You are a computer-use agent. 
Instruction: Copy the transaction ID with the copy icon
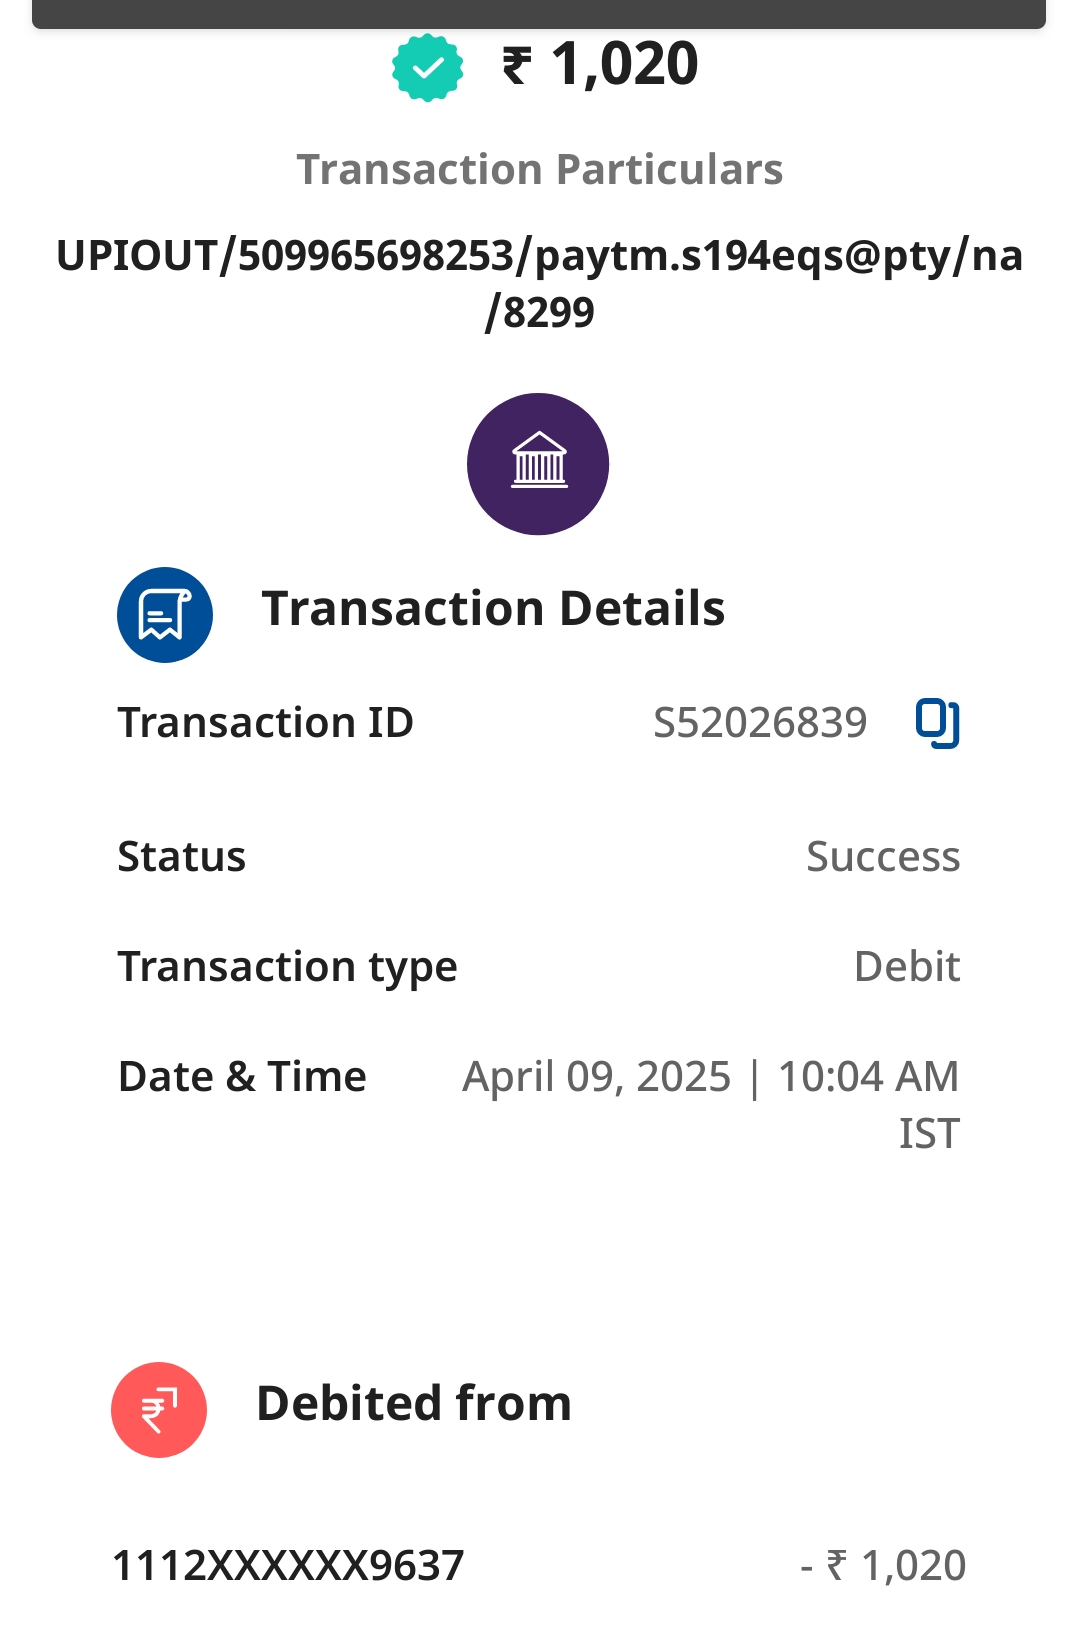click(937, 723)
